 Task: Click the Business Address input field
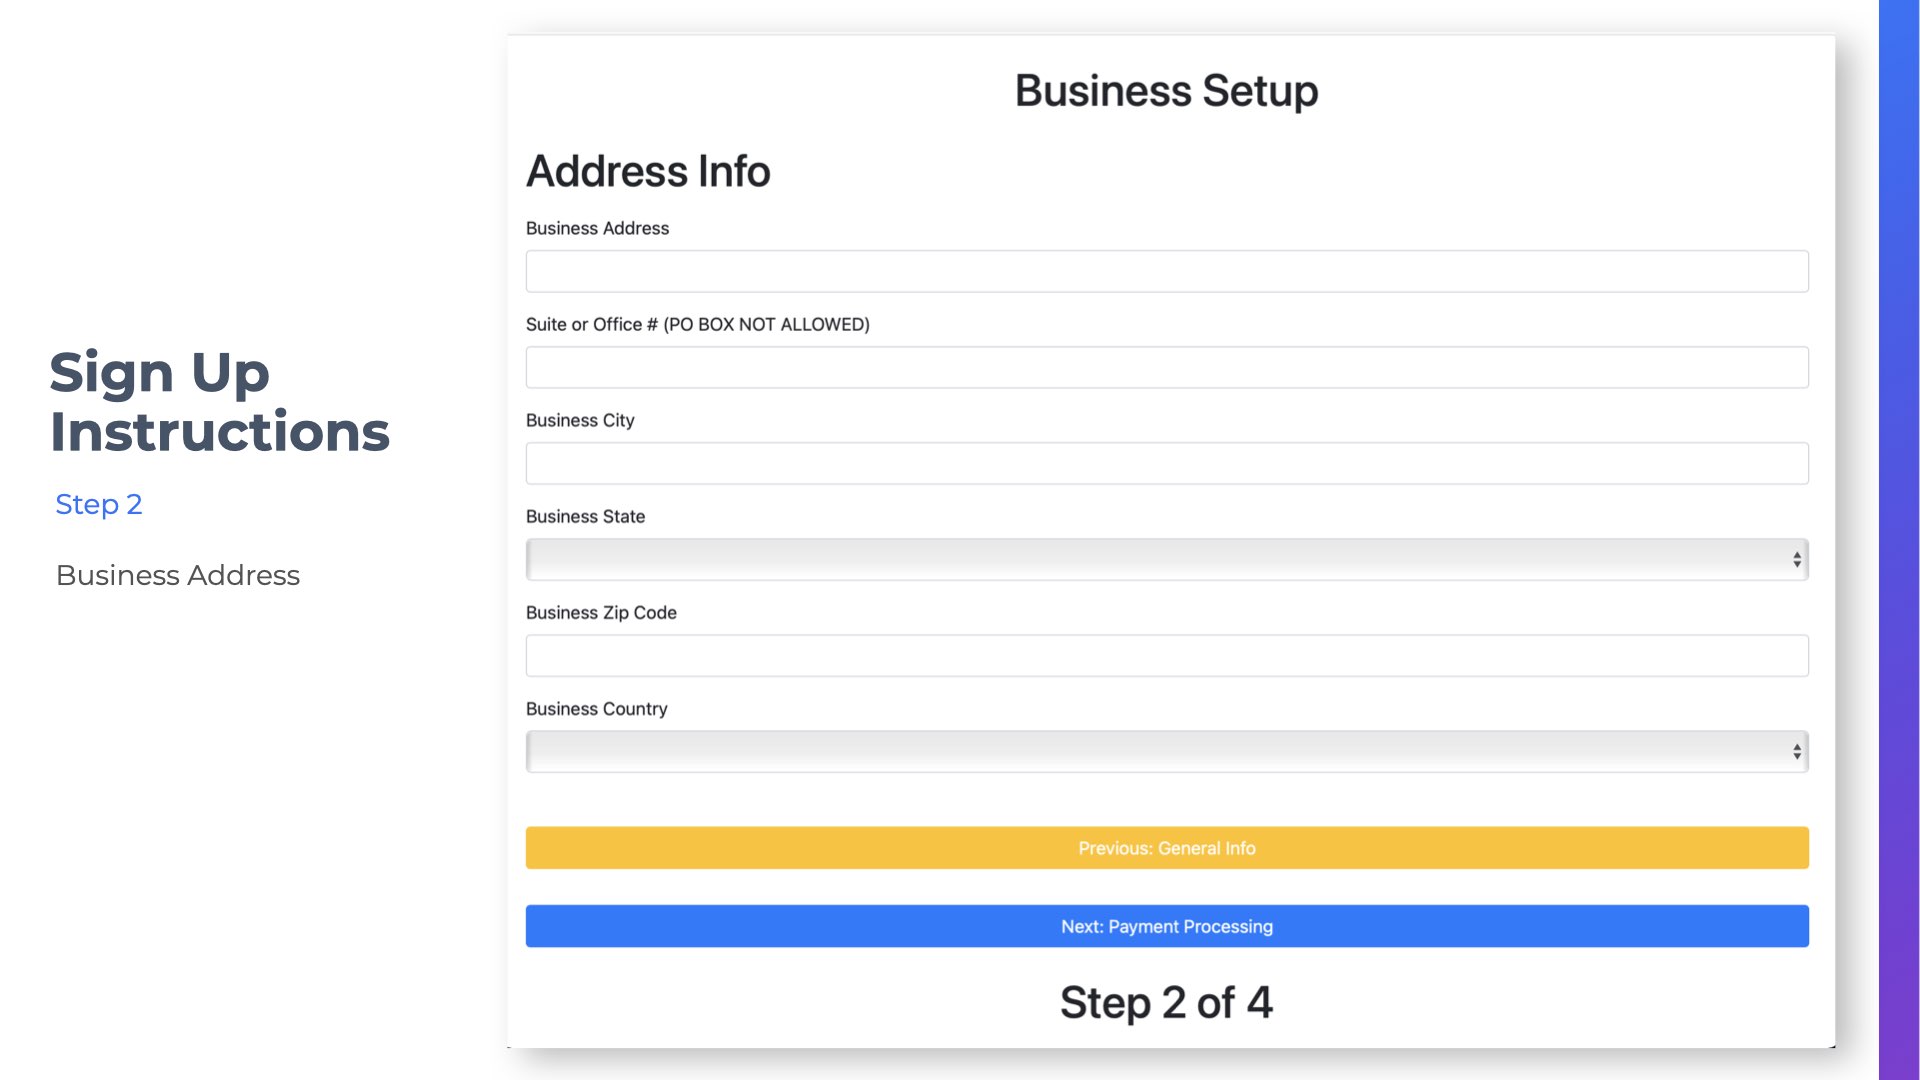(1166, 271)
